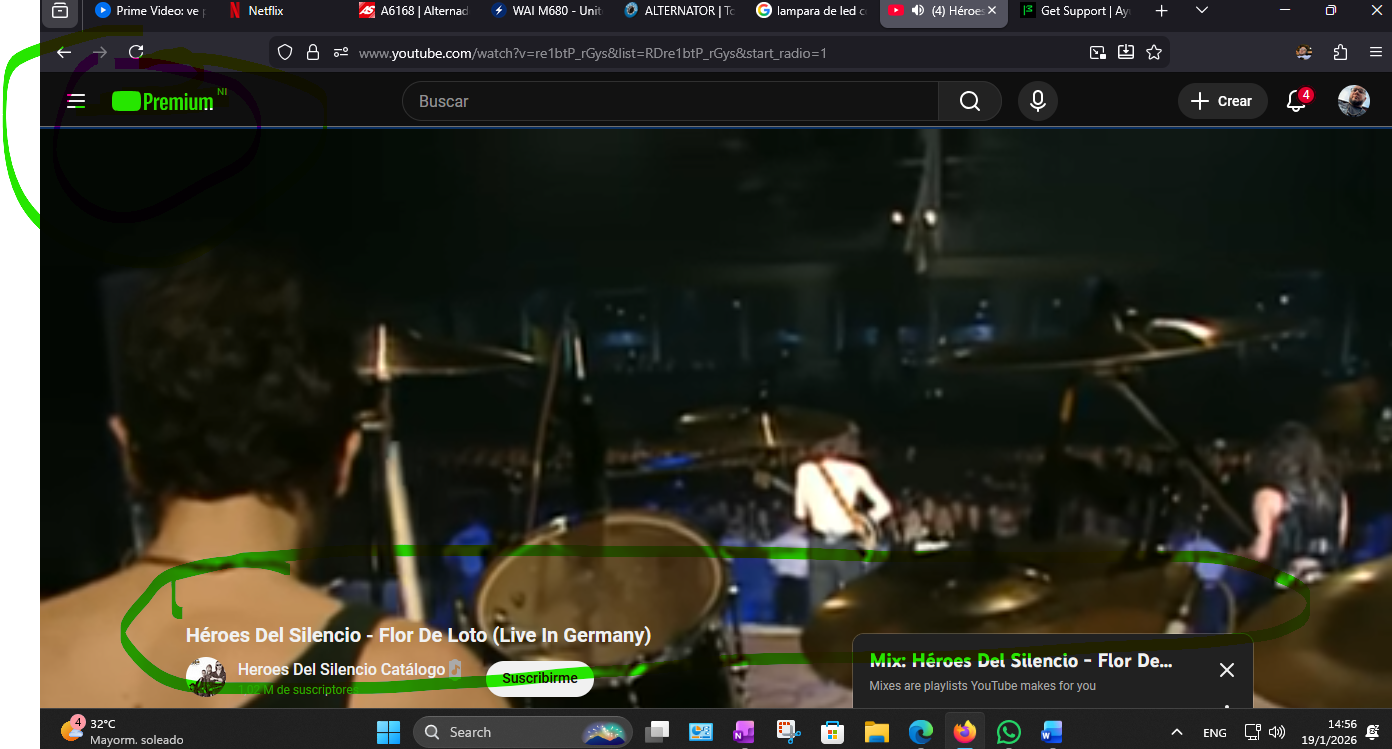This screenshot has height=749, width=1392.
Task: Click the Flor De Loto video title
Action: 418,635
